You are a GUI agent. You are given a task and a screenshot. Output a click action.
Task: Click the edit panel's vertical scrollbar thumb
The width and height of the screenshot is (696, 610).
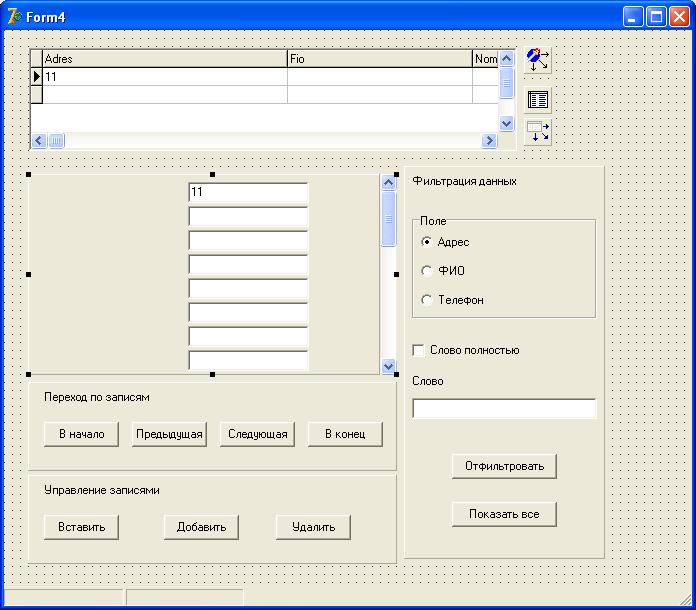(x=388, y=218)
